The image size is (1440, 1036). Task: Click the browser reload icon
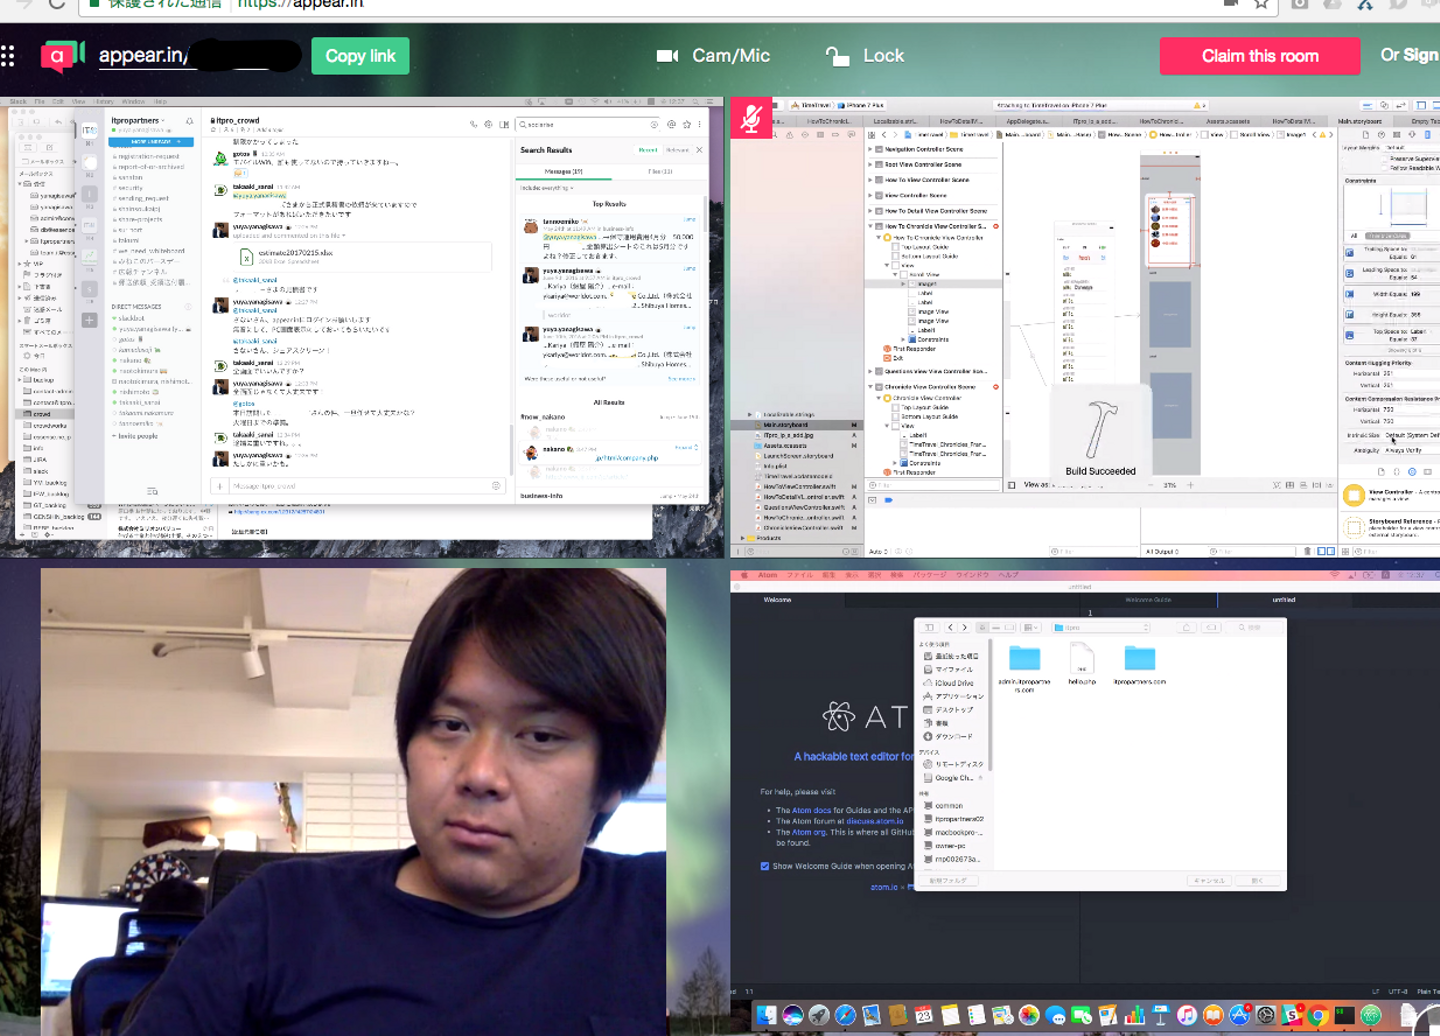(57, 4)
